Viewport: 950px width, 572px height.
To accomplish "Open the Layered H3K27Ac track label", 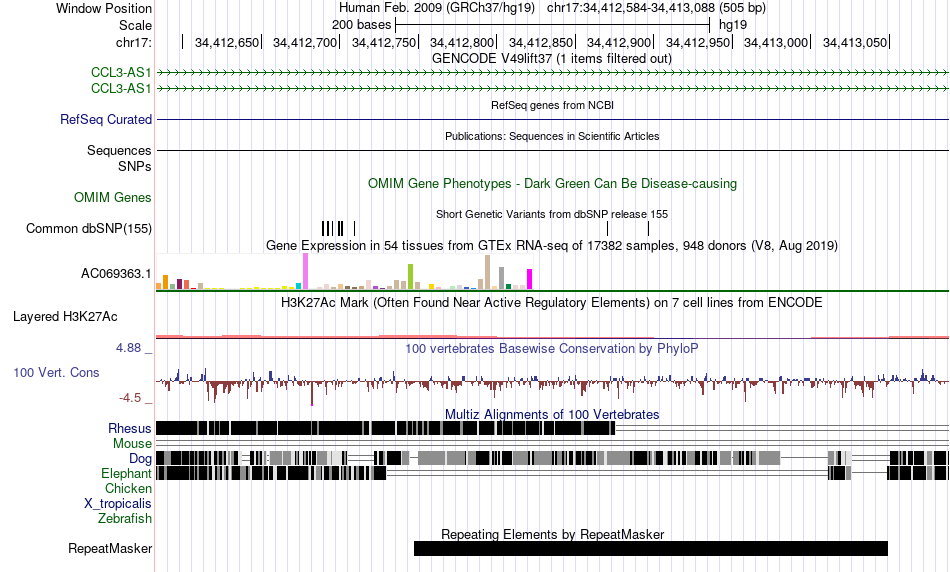I will pos(65,317).
